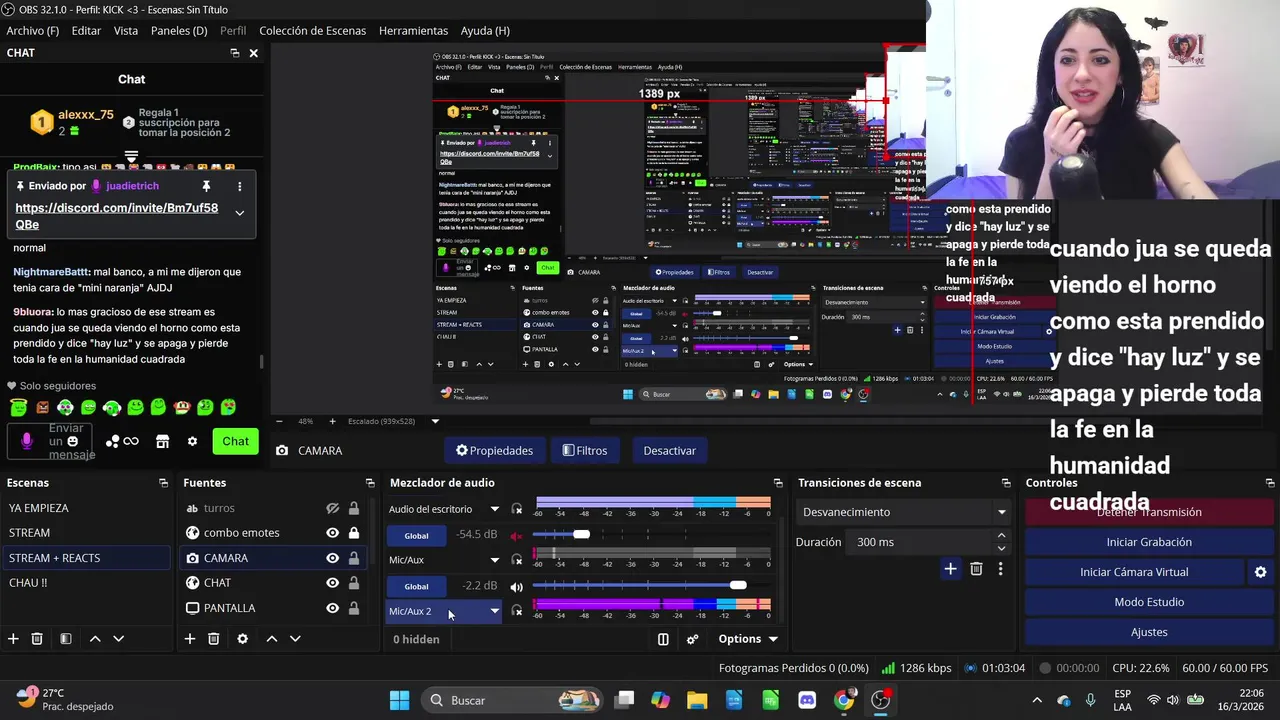Remove scene transition trash icon
Image resolution: width=1280 pixels, height=720 pixels.
(x=976, y=569)
